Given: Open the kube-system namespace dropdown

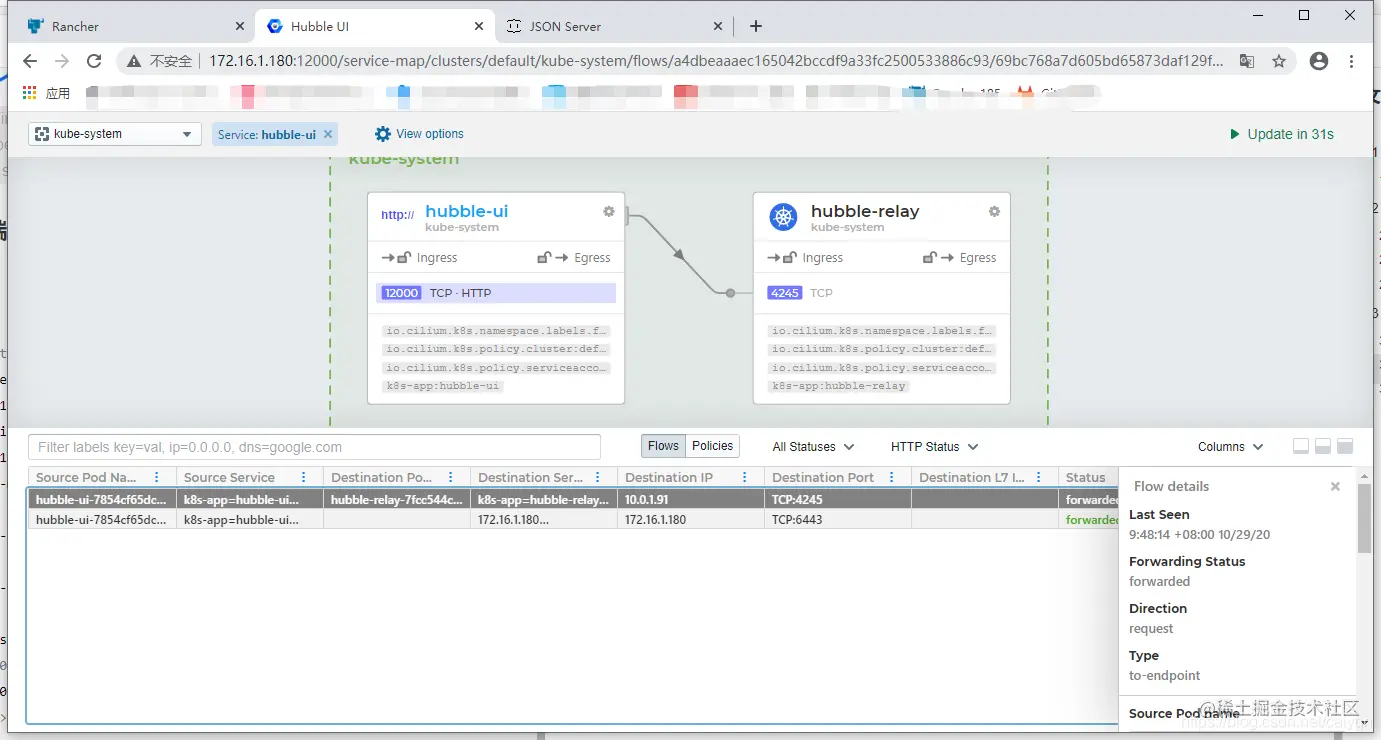Looking at the screenshot, I should point(114,134).
